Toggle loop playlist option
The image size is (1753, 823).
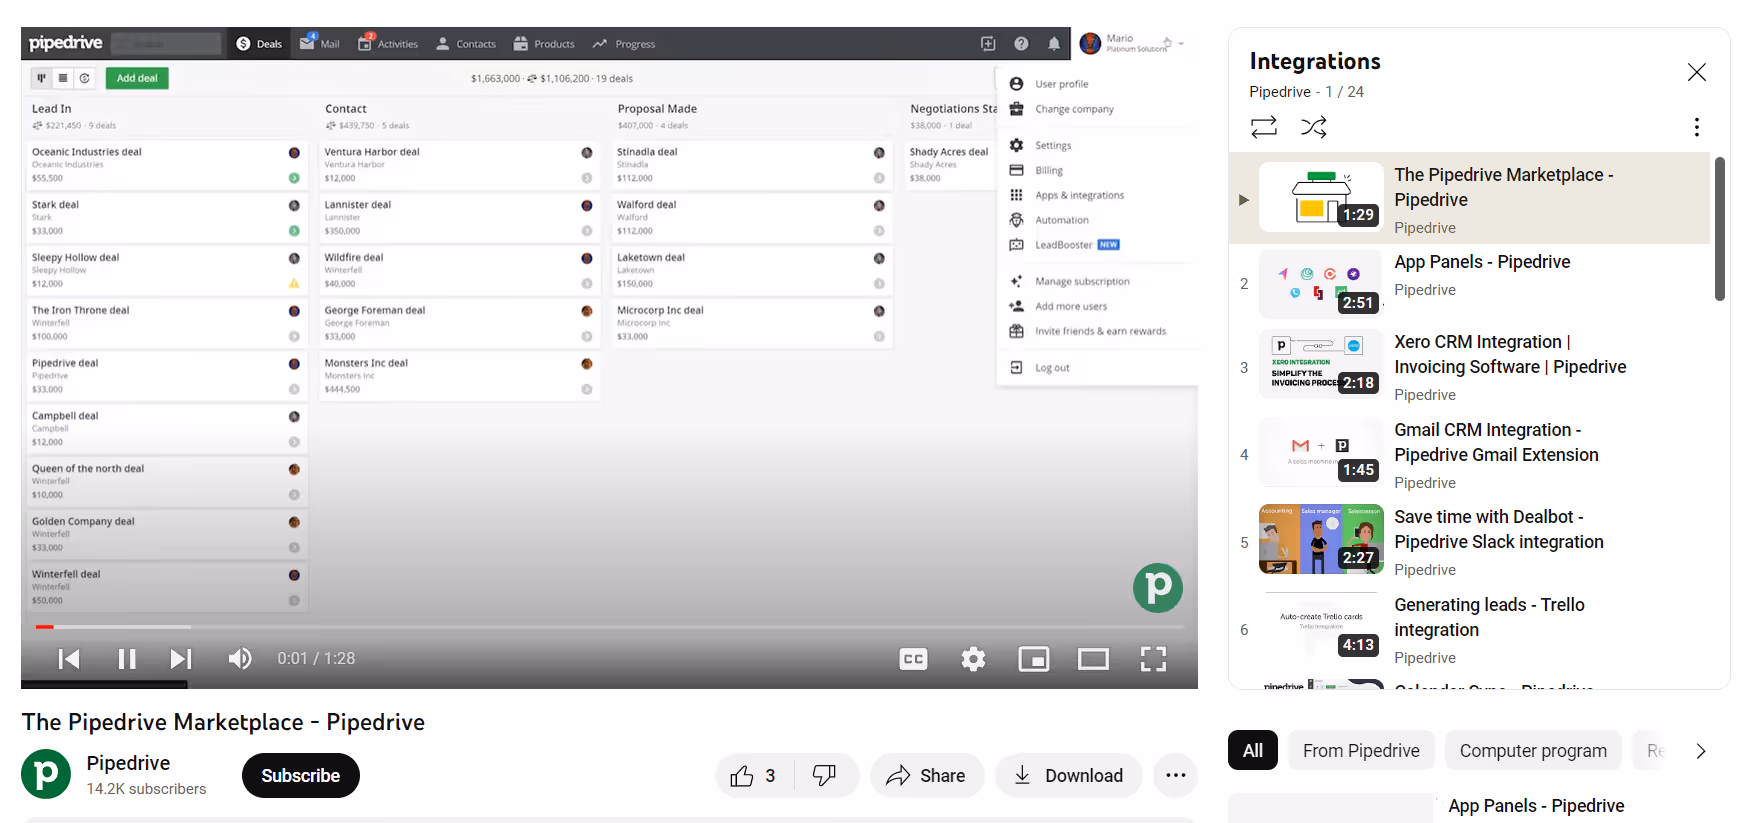click(1264, 127)
